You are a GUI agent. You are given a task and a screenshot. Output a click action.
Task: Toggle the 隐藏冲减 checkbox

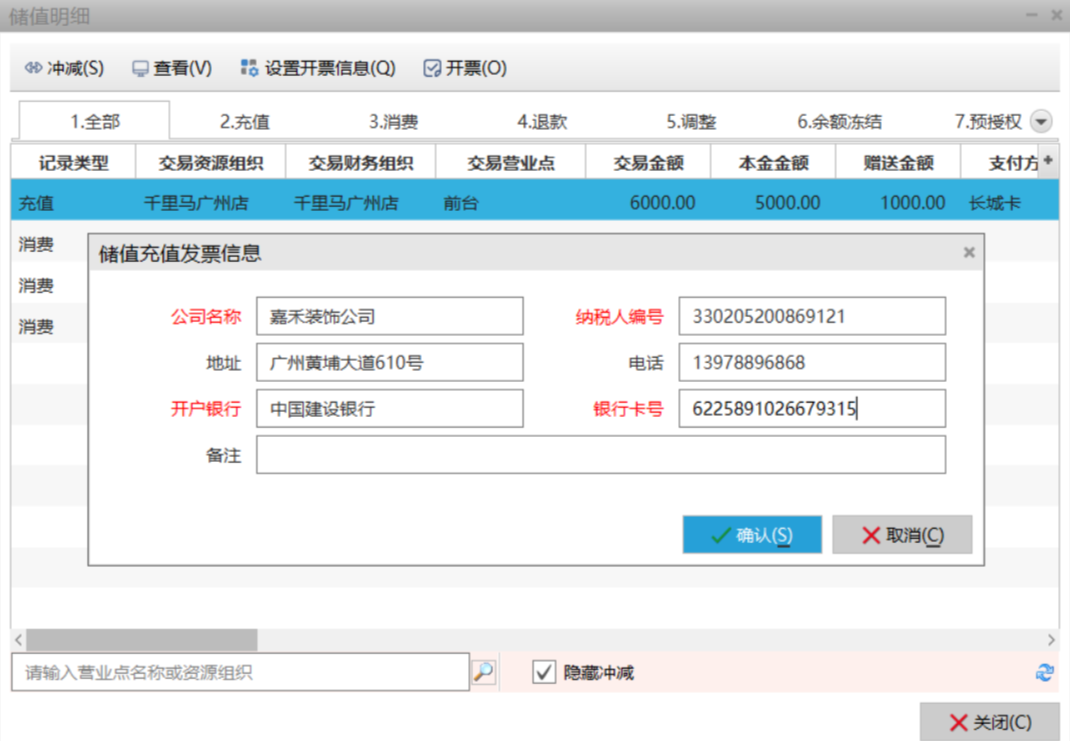click(x=543, y=672)
